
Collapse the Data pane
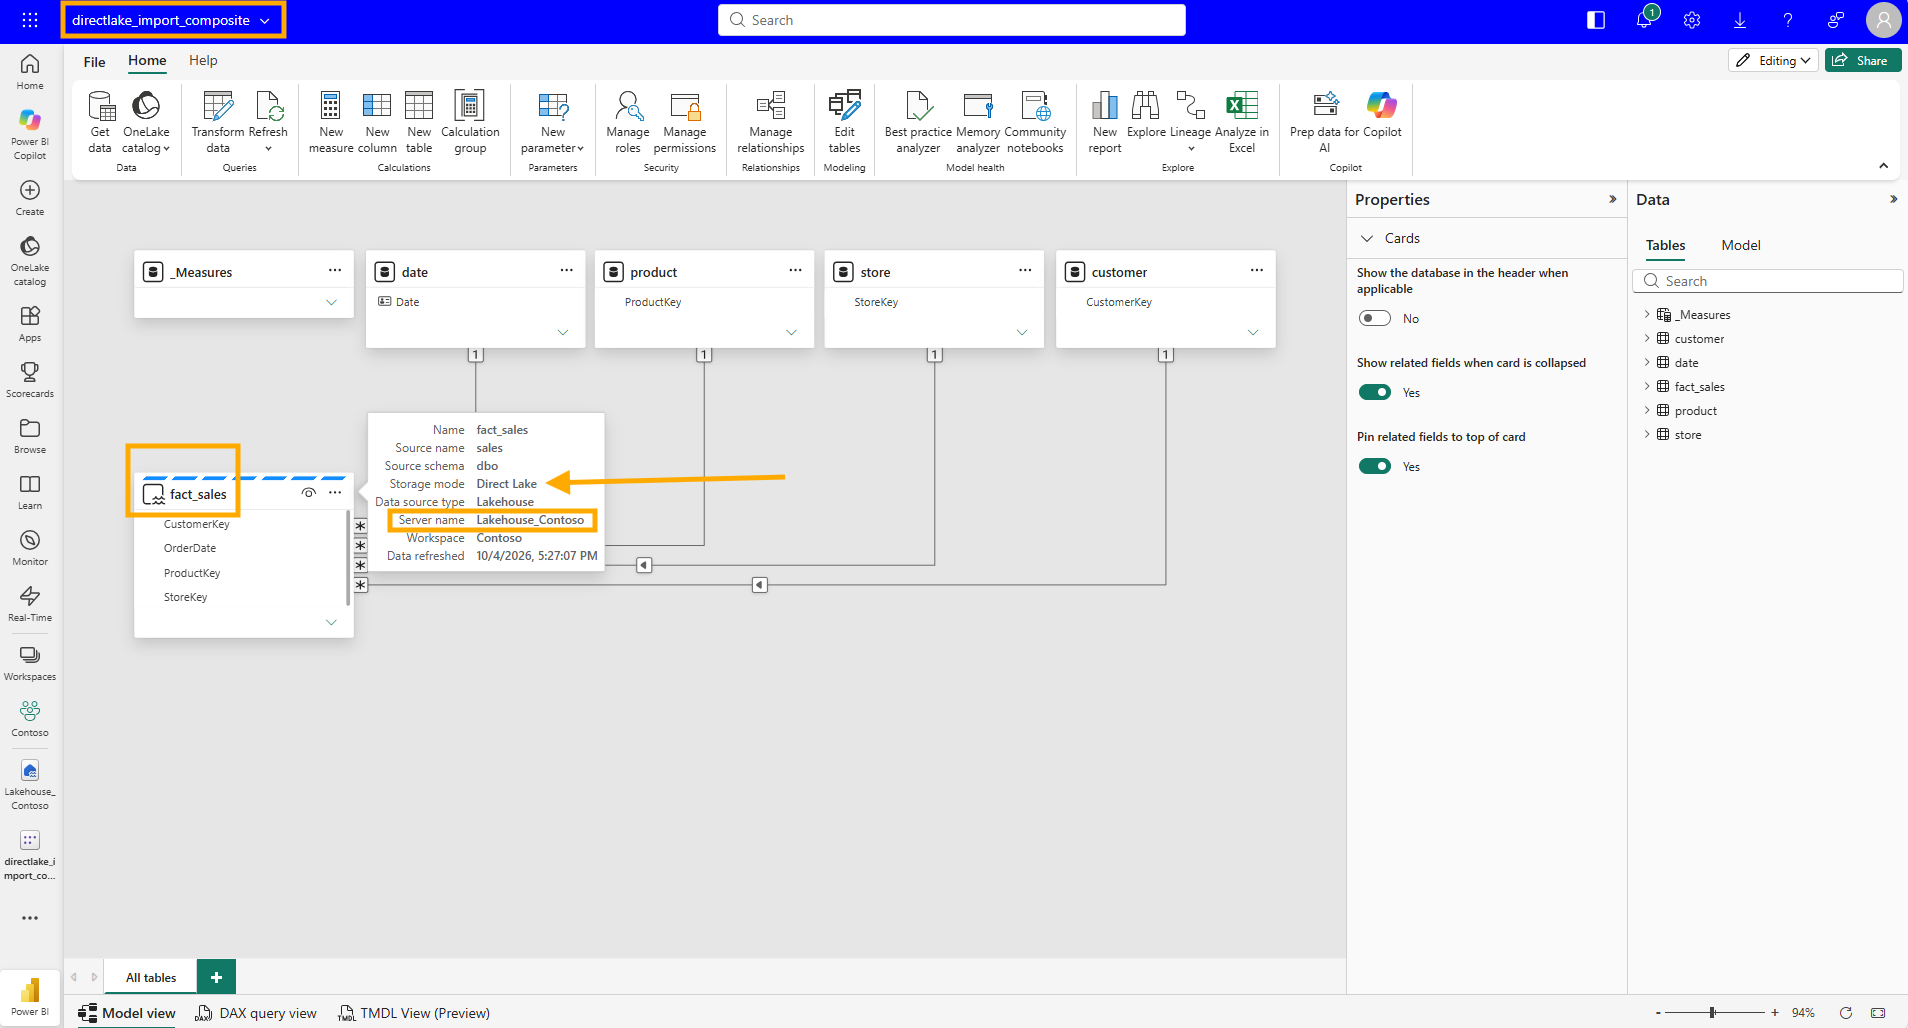[x=1893, y=199]
